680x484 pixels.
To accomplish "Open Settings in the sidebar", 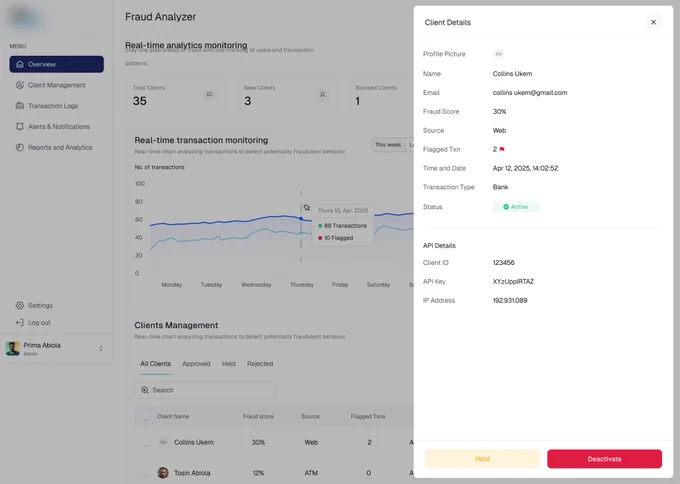I will 40,305.
